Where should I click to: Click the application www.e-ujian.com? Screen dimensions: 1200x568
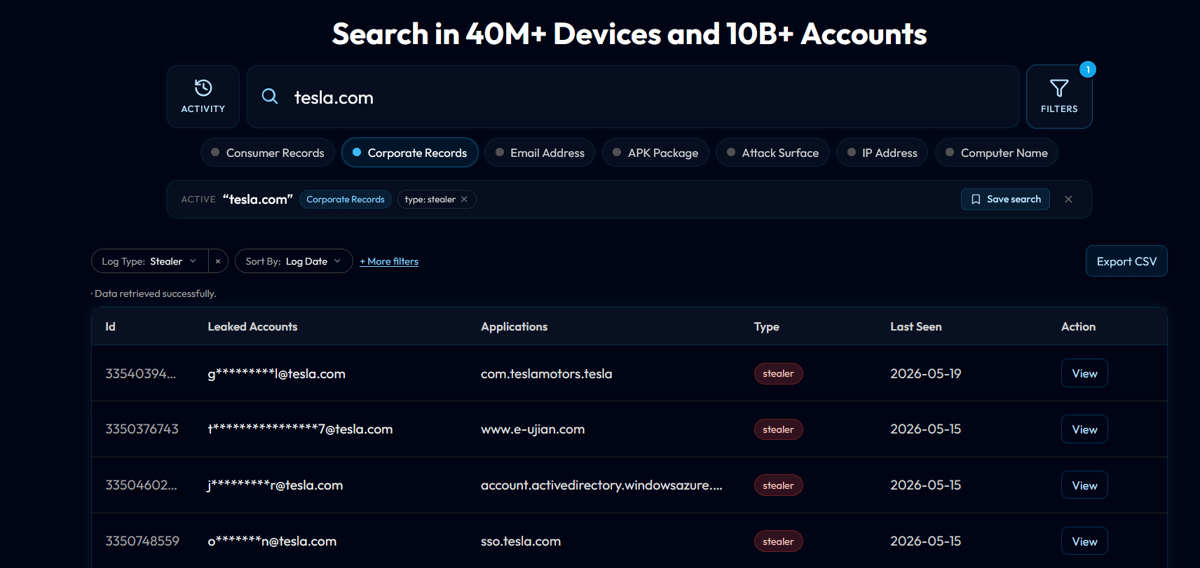tap(533, 429)
